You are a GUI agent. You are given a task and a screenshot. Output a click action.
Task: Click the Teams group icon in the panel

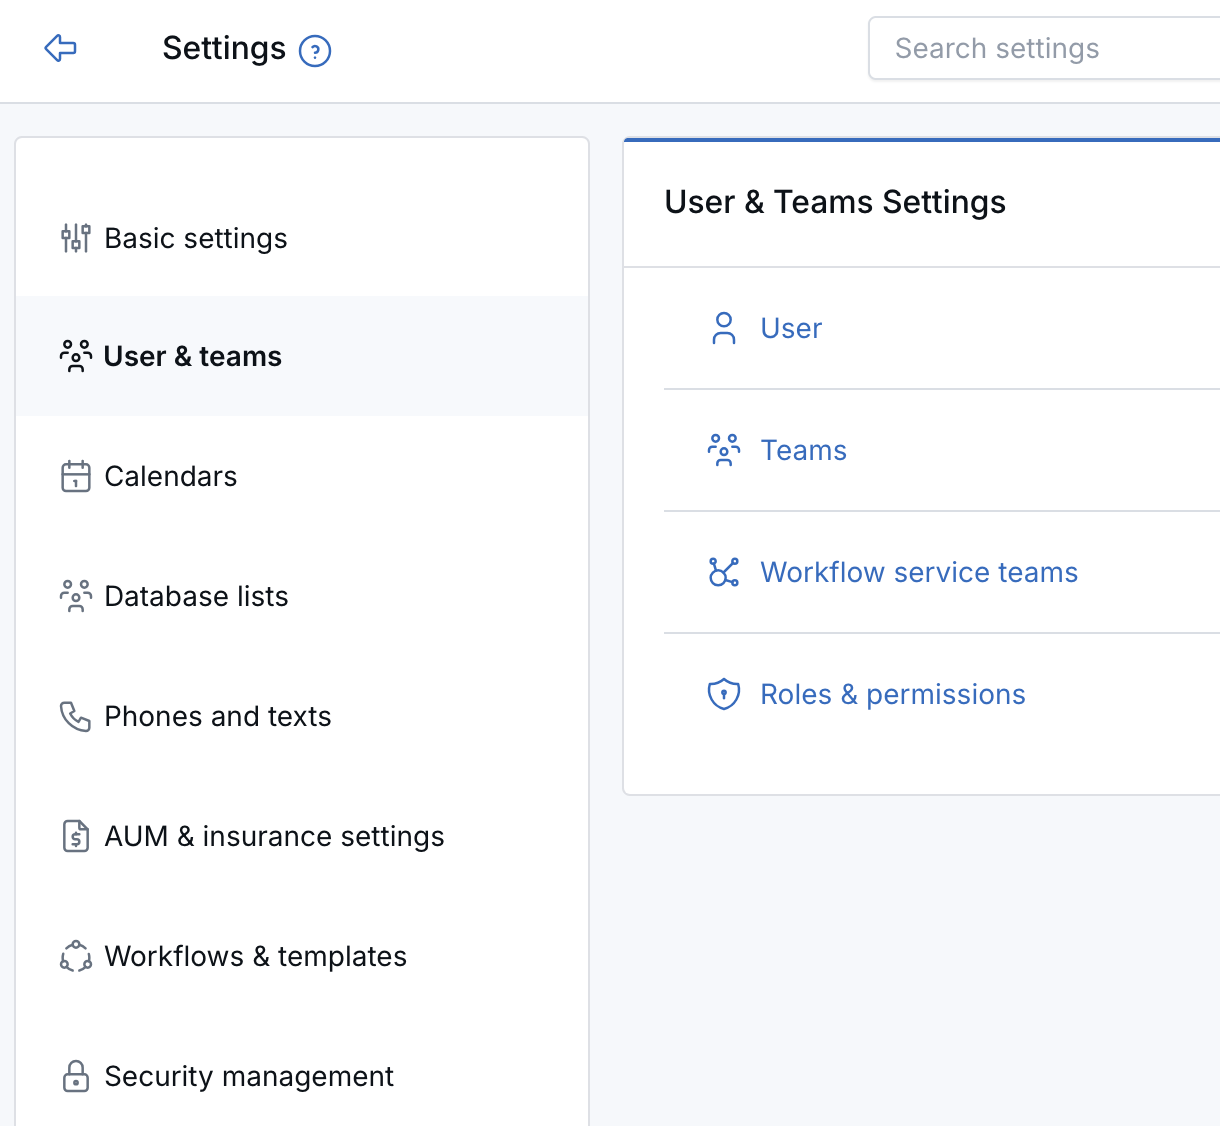pos(724,450)
